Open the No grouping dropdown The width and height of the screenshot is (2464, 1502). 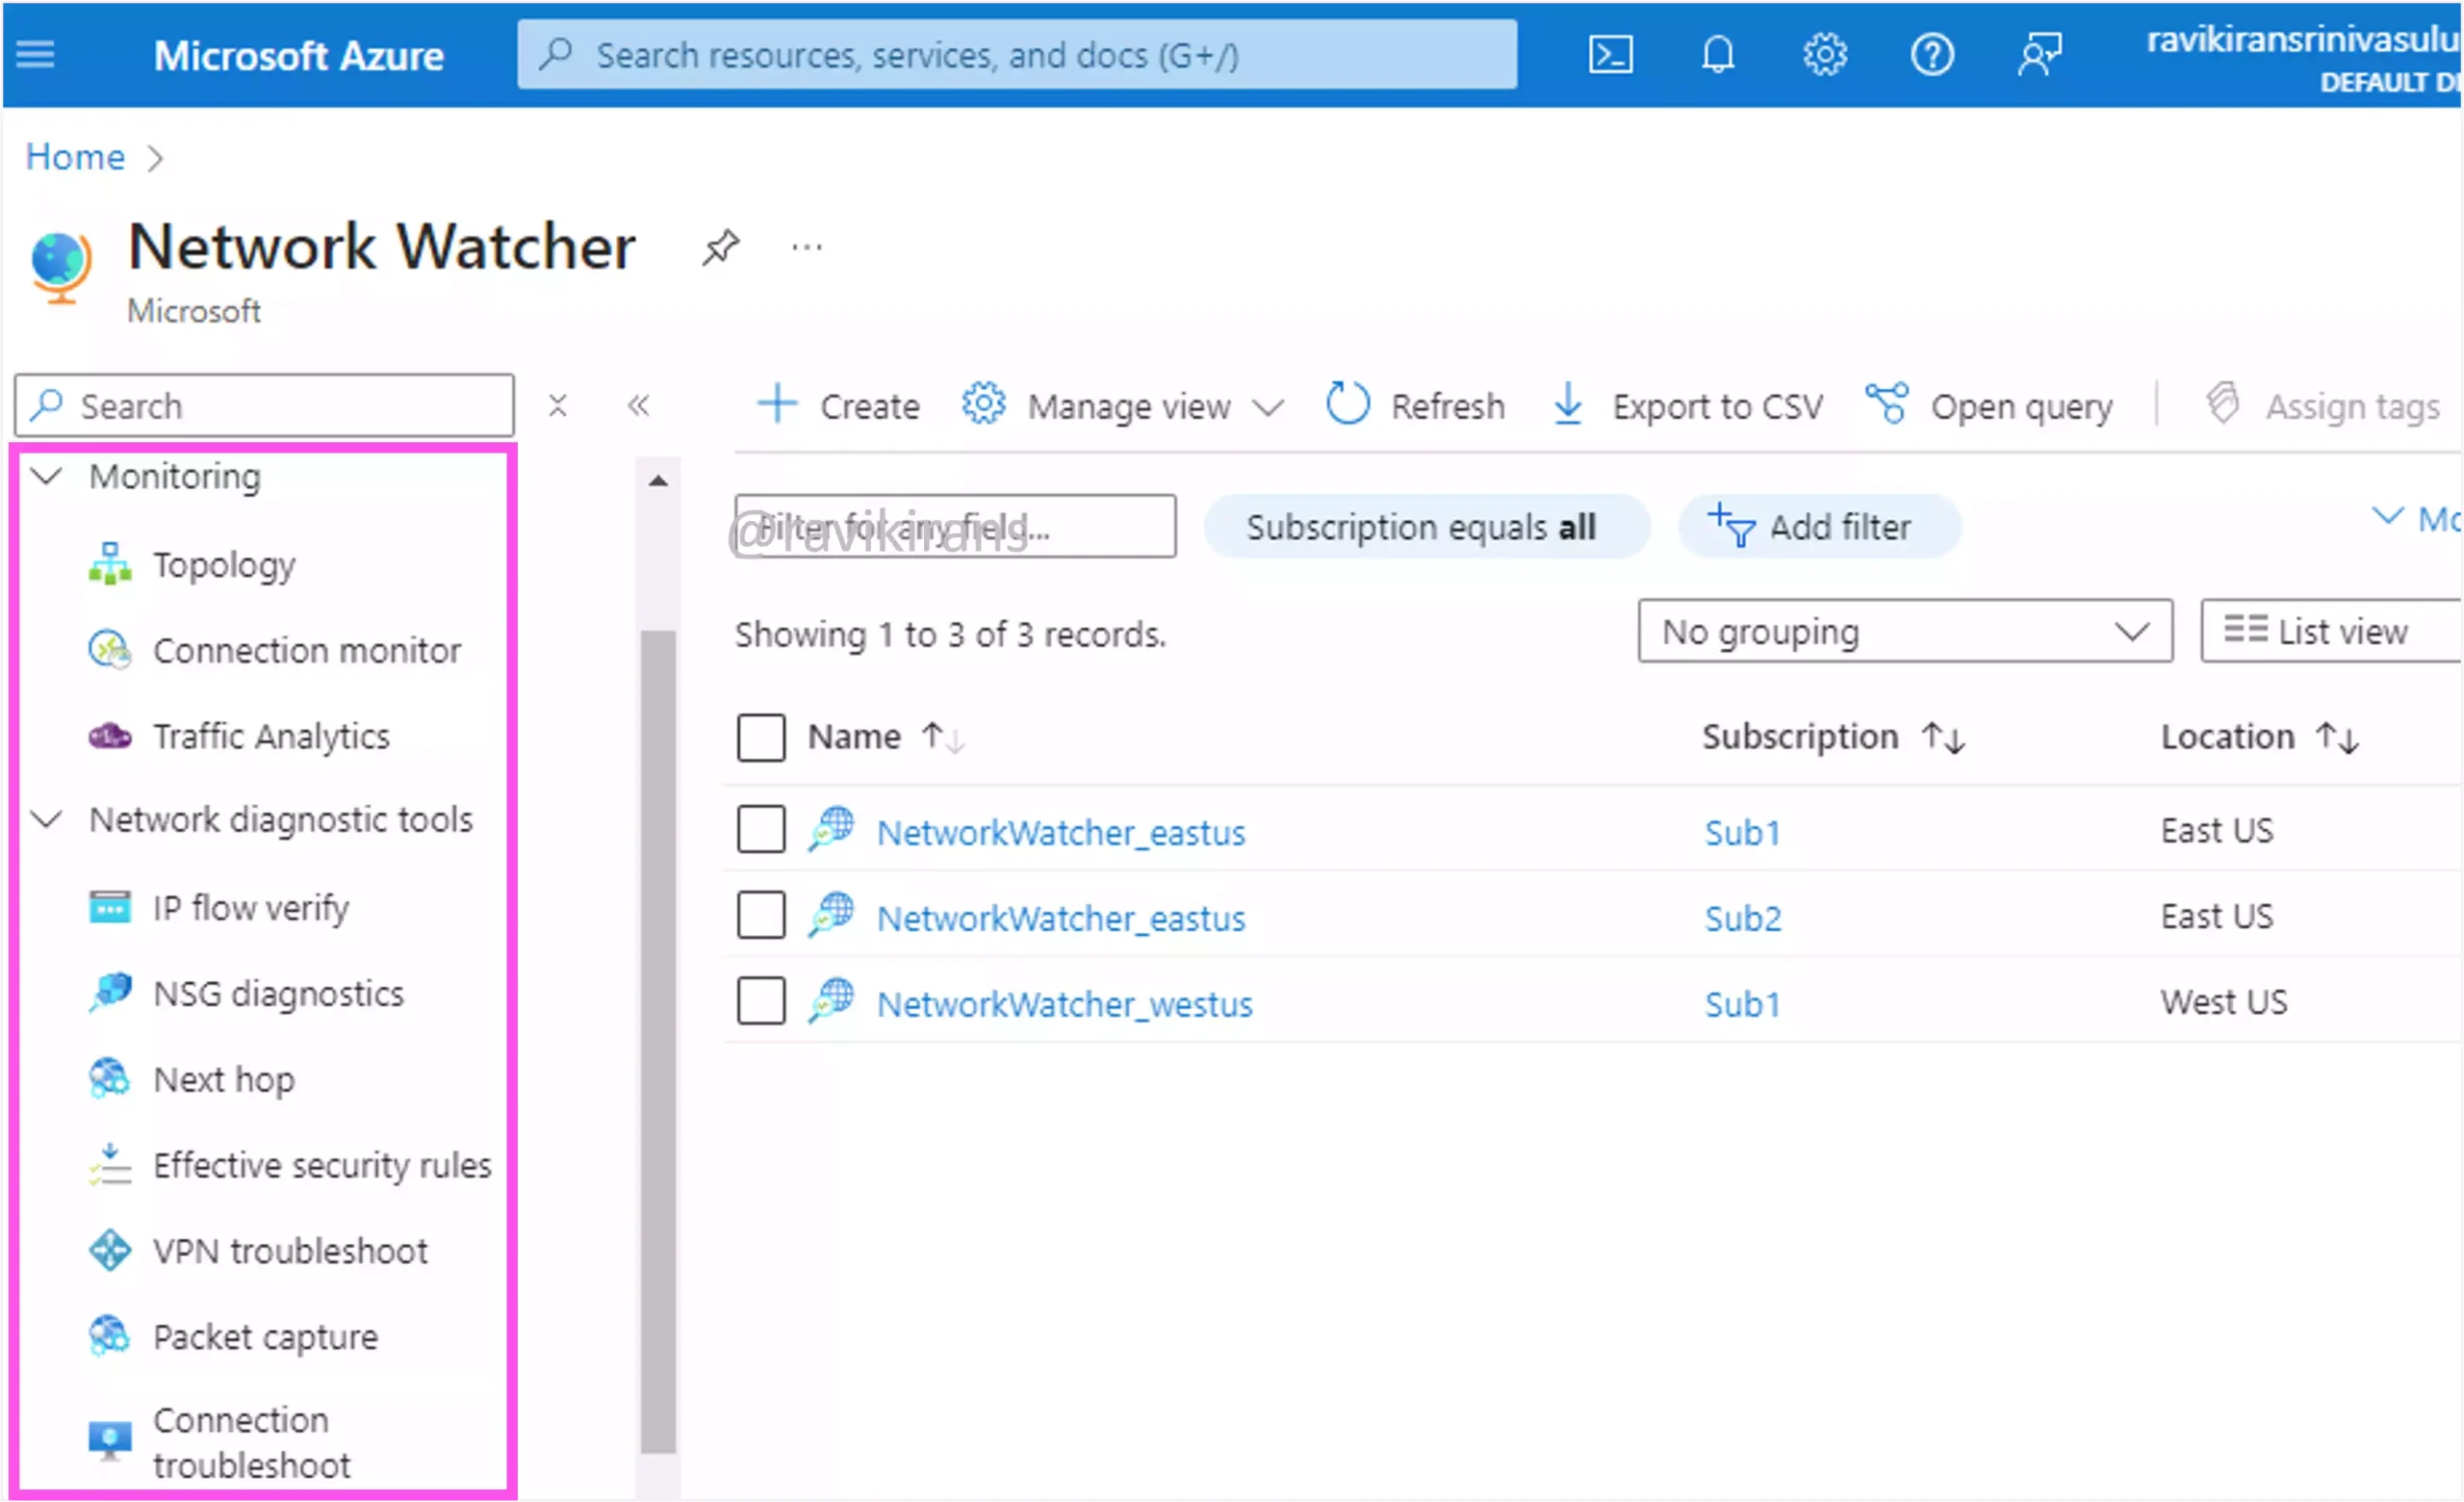[1905, 631]
